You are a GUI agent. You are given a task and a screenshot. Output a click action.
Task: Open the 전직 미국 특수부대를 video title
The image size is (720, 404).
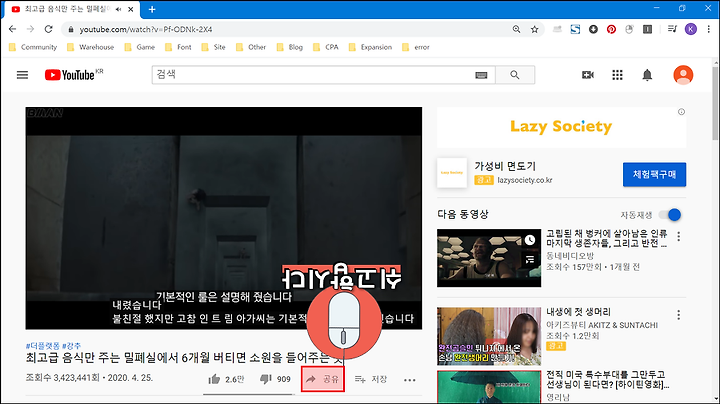tap(608, 380)
